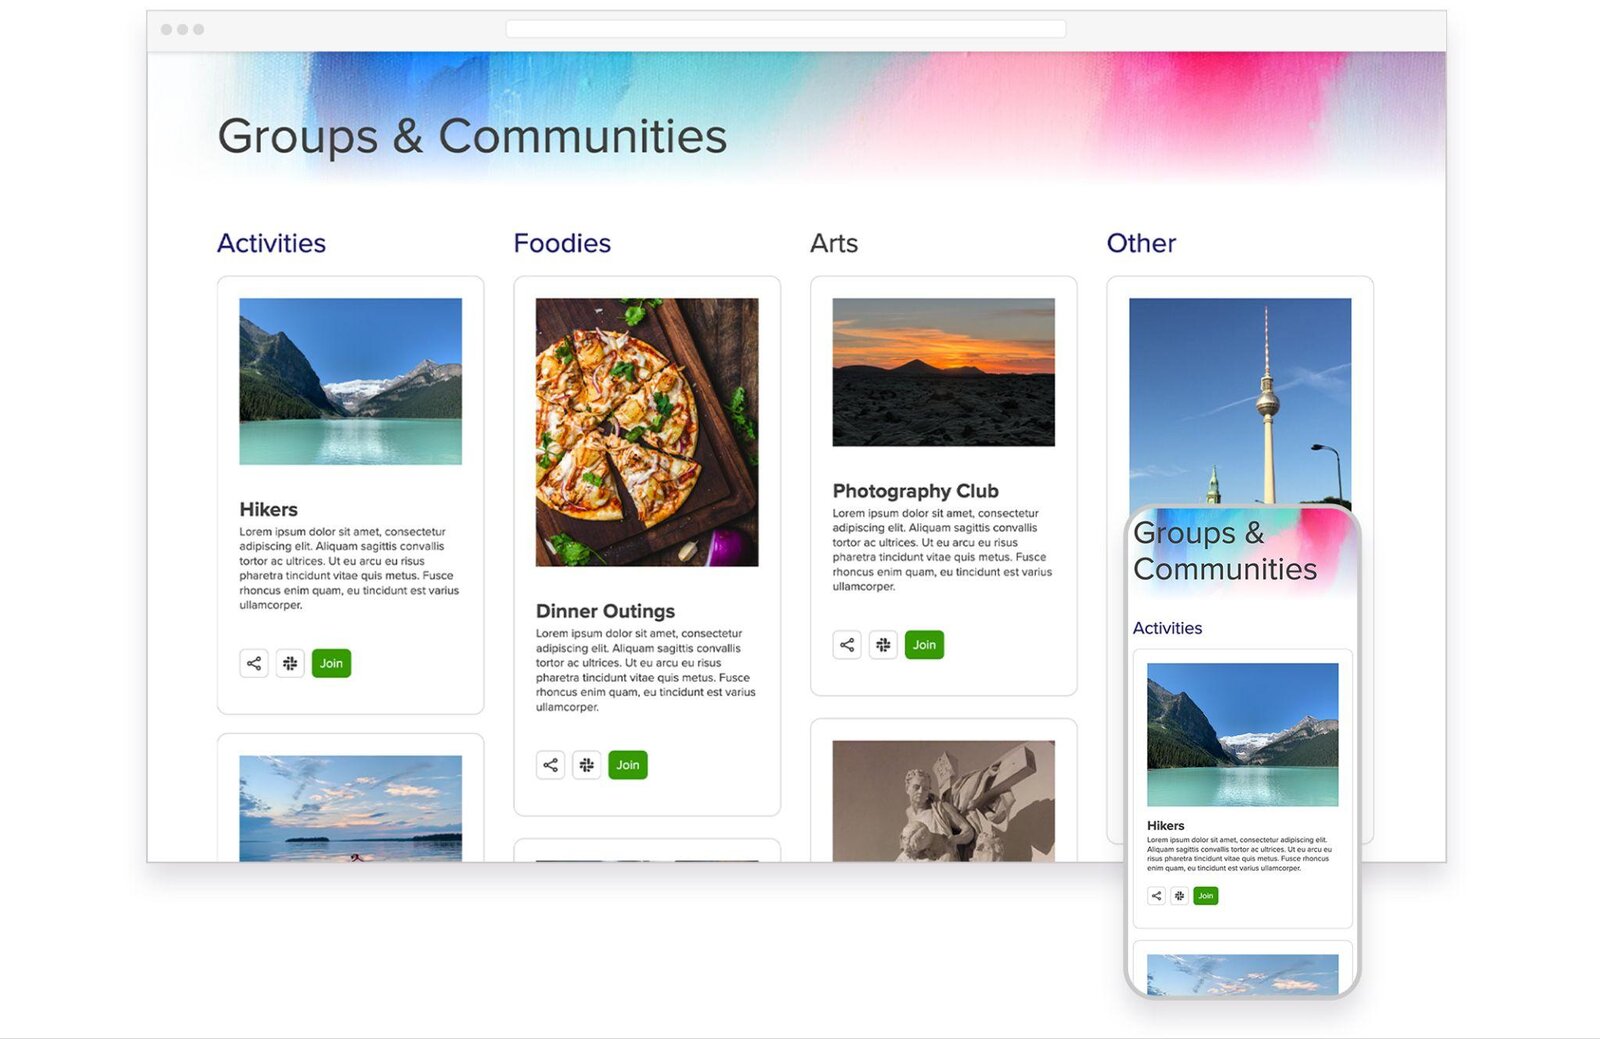Select the Arts column heading
This screenshot has height=1039, width=1600.
click(834, 243)
